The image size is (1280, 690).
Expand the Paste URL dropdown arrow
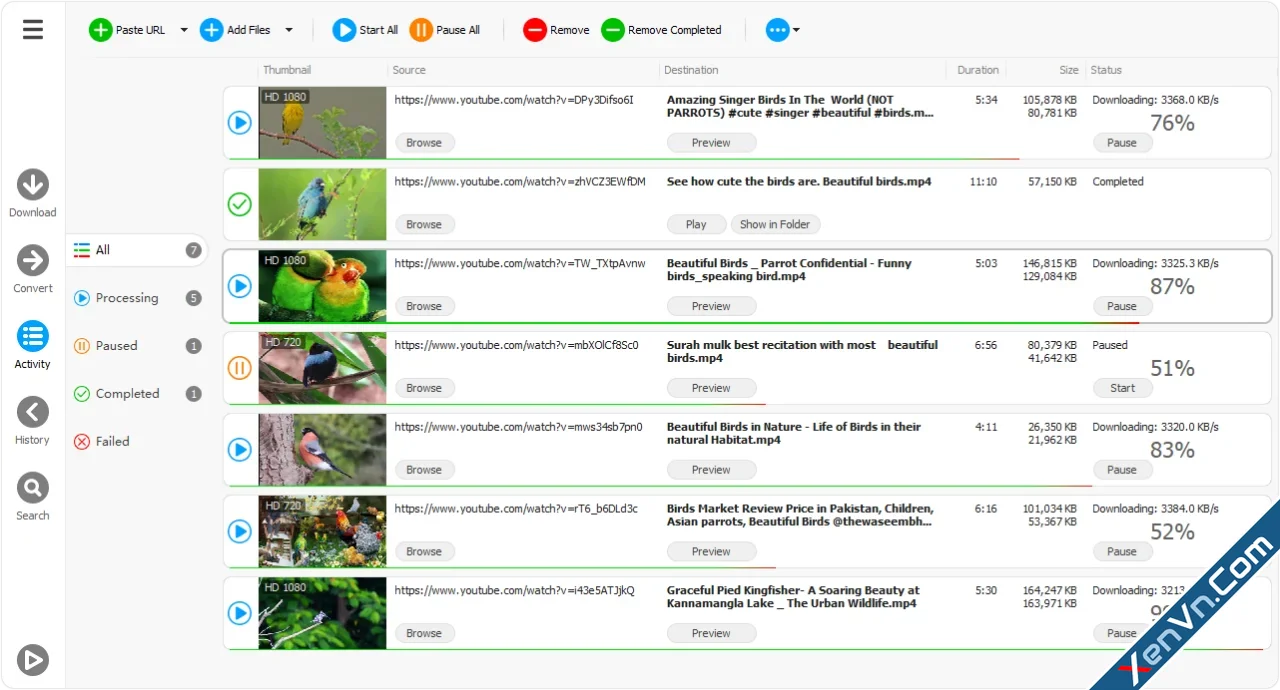[184, 30]
